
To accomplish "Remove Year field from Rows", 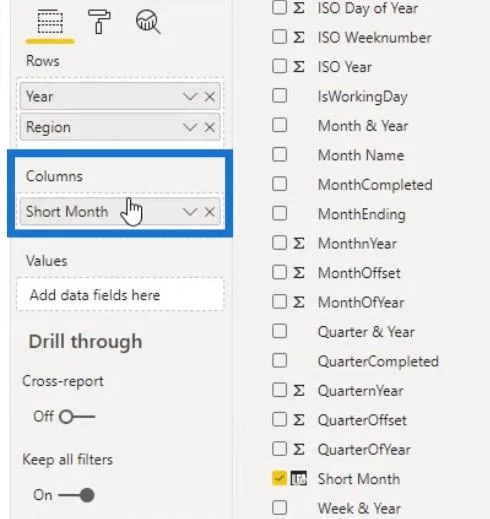I will click(x=210, y=97).
